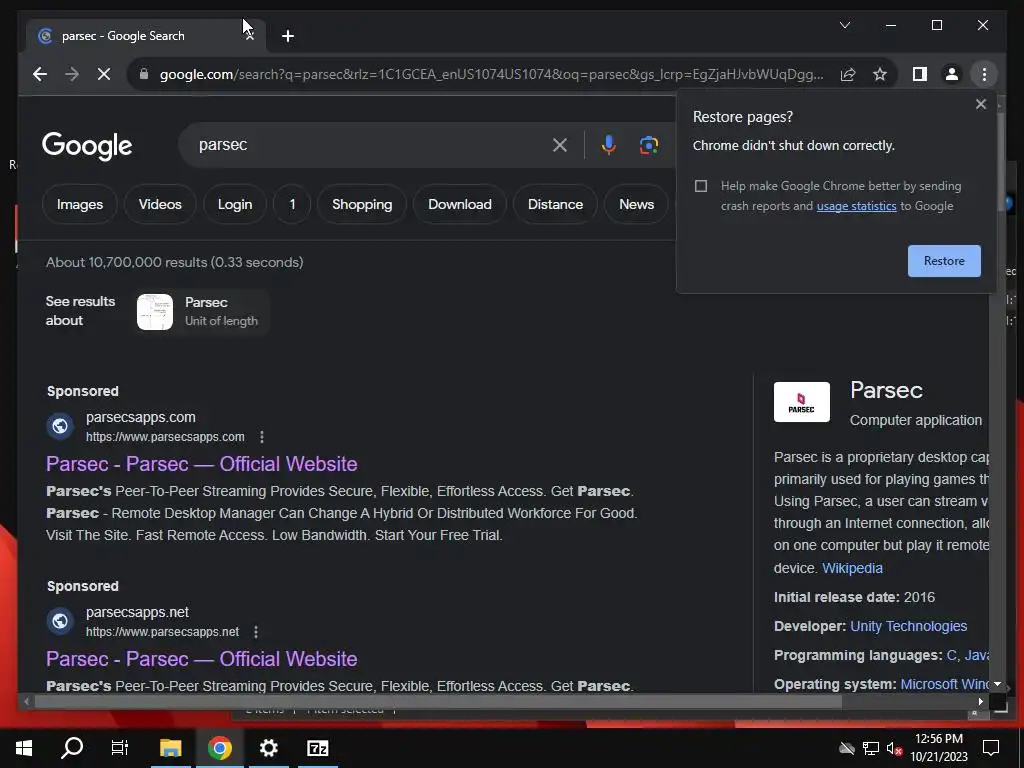Image resolution: width=1024 pixels, height=768 pixels.
Task: Click the parsecsapps.net globe favicon
Action: [59, 621]
